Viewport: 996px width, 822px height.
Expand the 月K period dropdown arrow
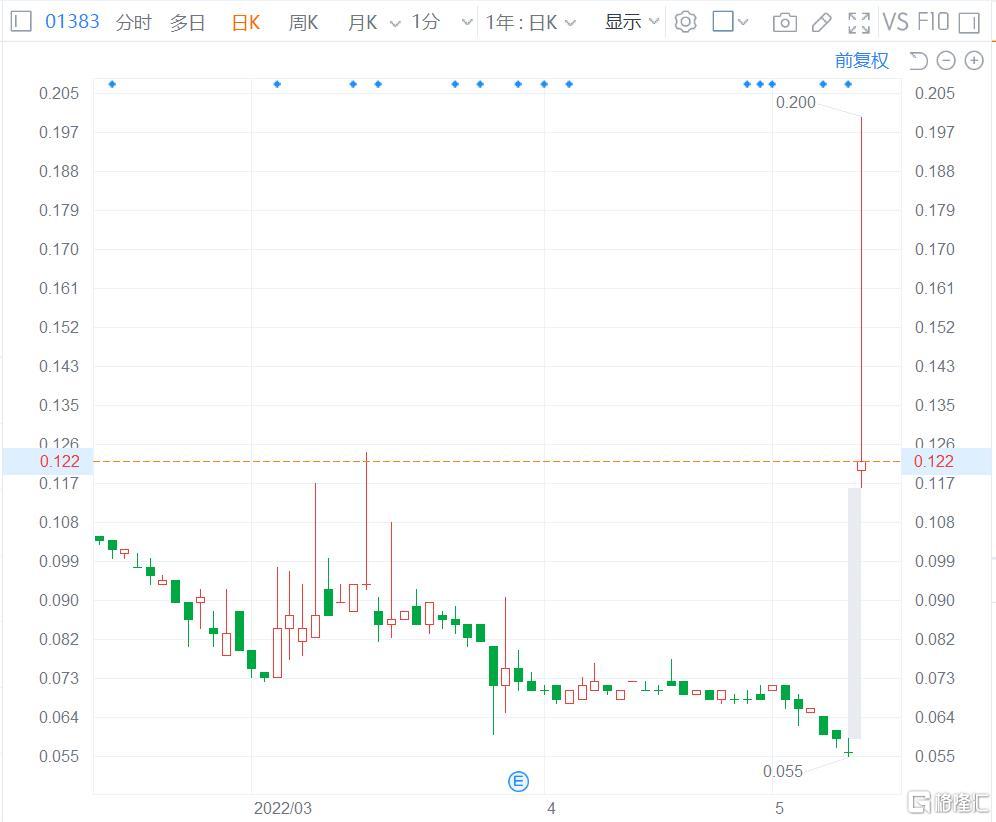tap(395, 24)
